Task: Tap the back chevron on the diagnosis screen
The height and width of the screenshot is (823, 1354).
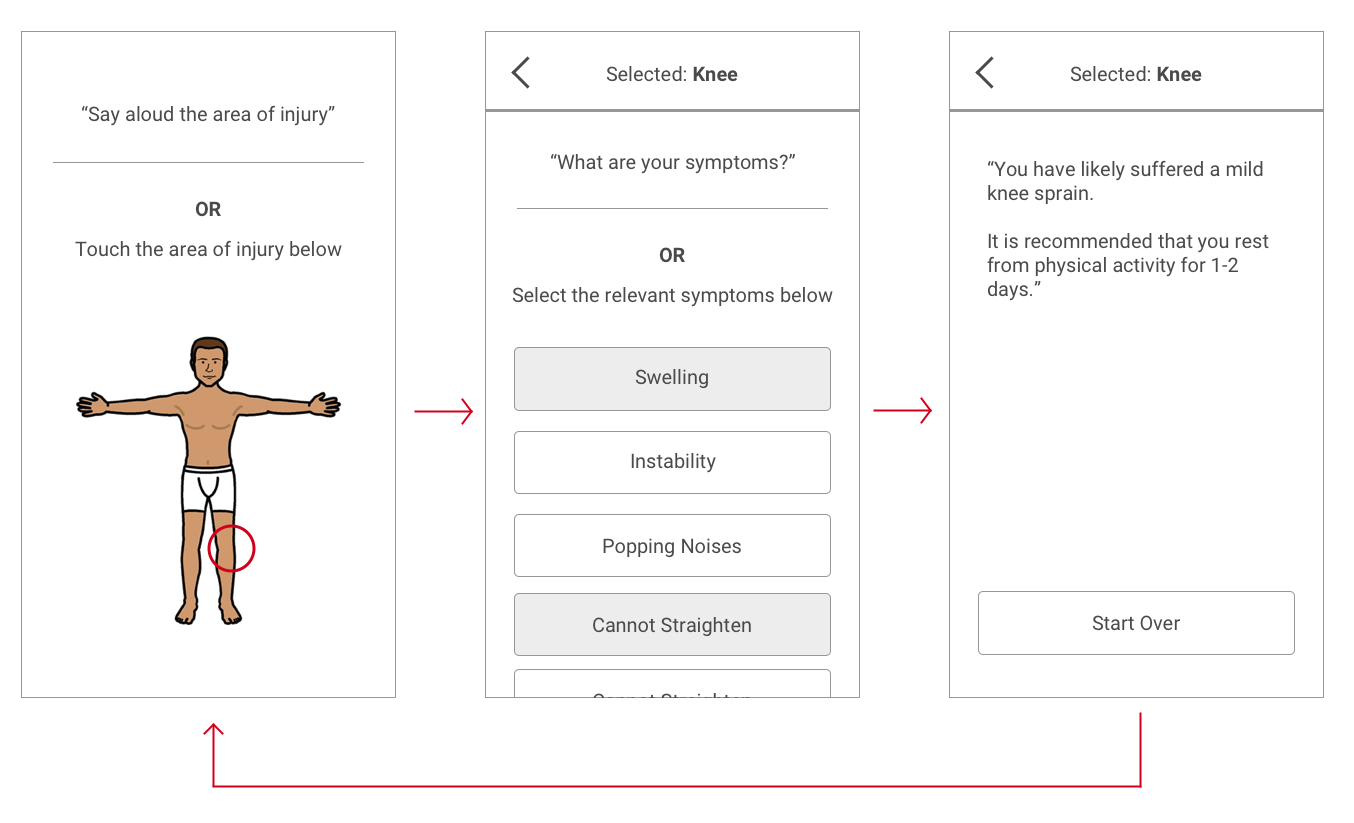Action: (x=984, y=73)
